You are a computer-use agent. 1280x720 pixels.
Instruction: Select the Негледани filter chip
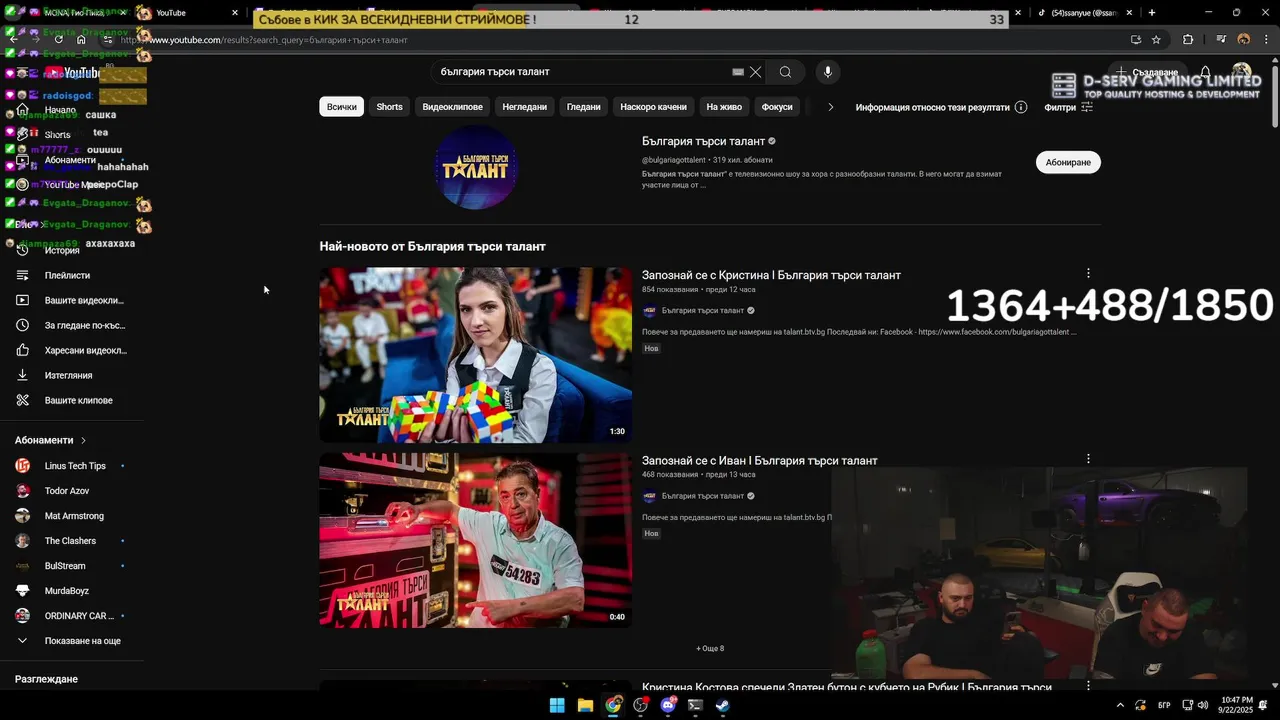pyautogui.click(x=524, y=107)
